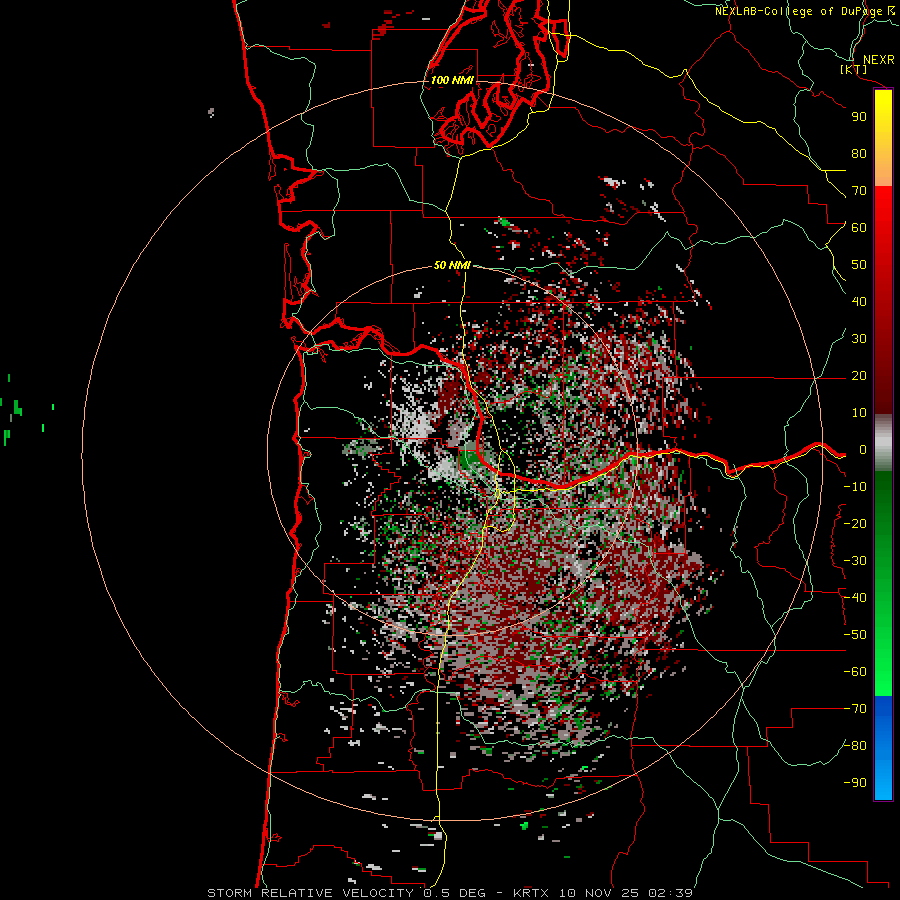Click the -20 scale value
Viewport: 900px width, 900px height.
(855, 523)
